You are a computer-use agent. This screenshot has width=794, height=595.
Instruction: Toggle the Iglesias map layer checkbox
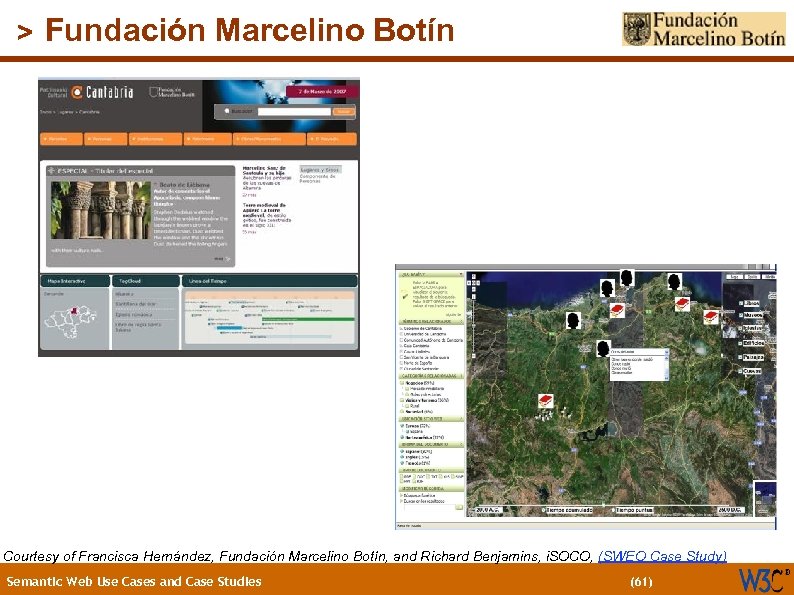coord(740,329)
